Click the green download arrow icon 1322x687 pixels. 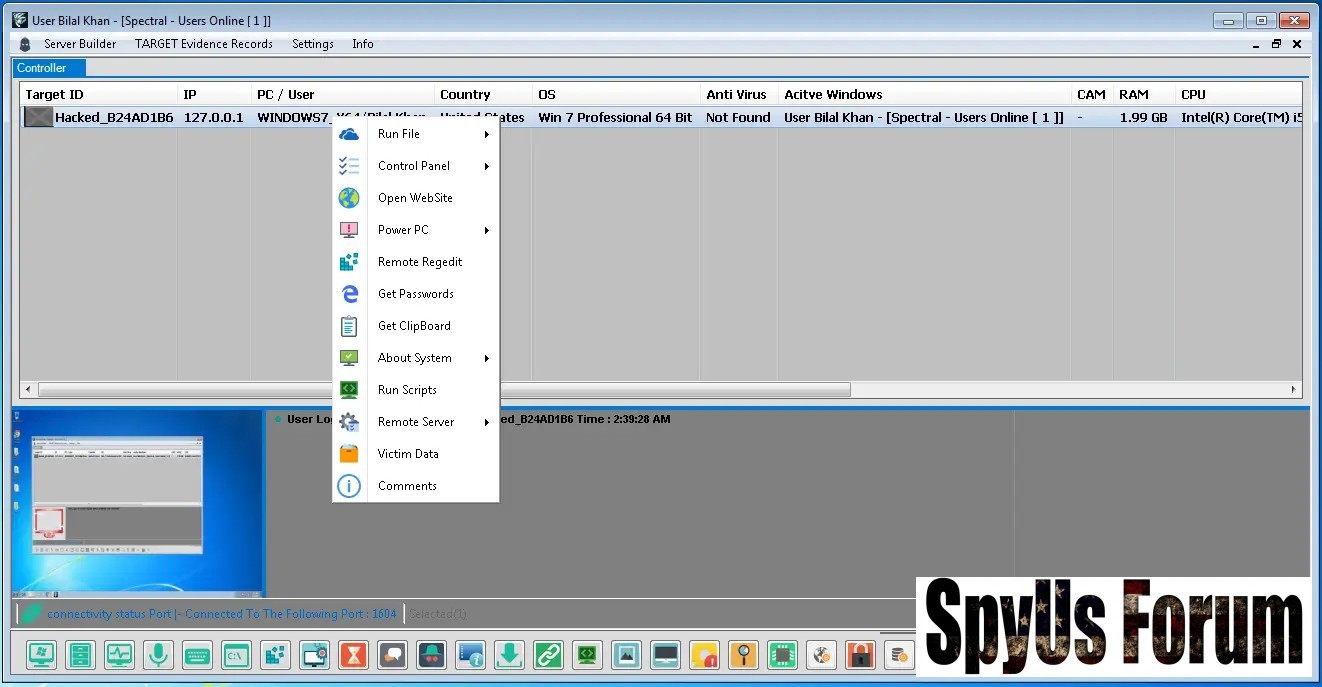(509, 655)
